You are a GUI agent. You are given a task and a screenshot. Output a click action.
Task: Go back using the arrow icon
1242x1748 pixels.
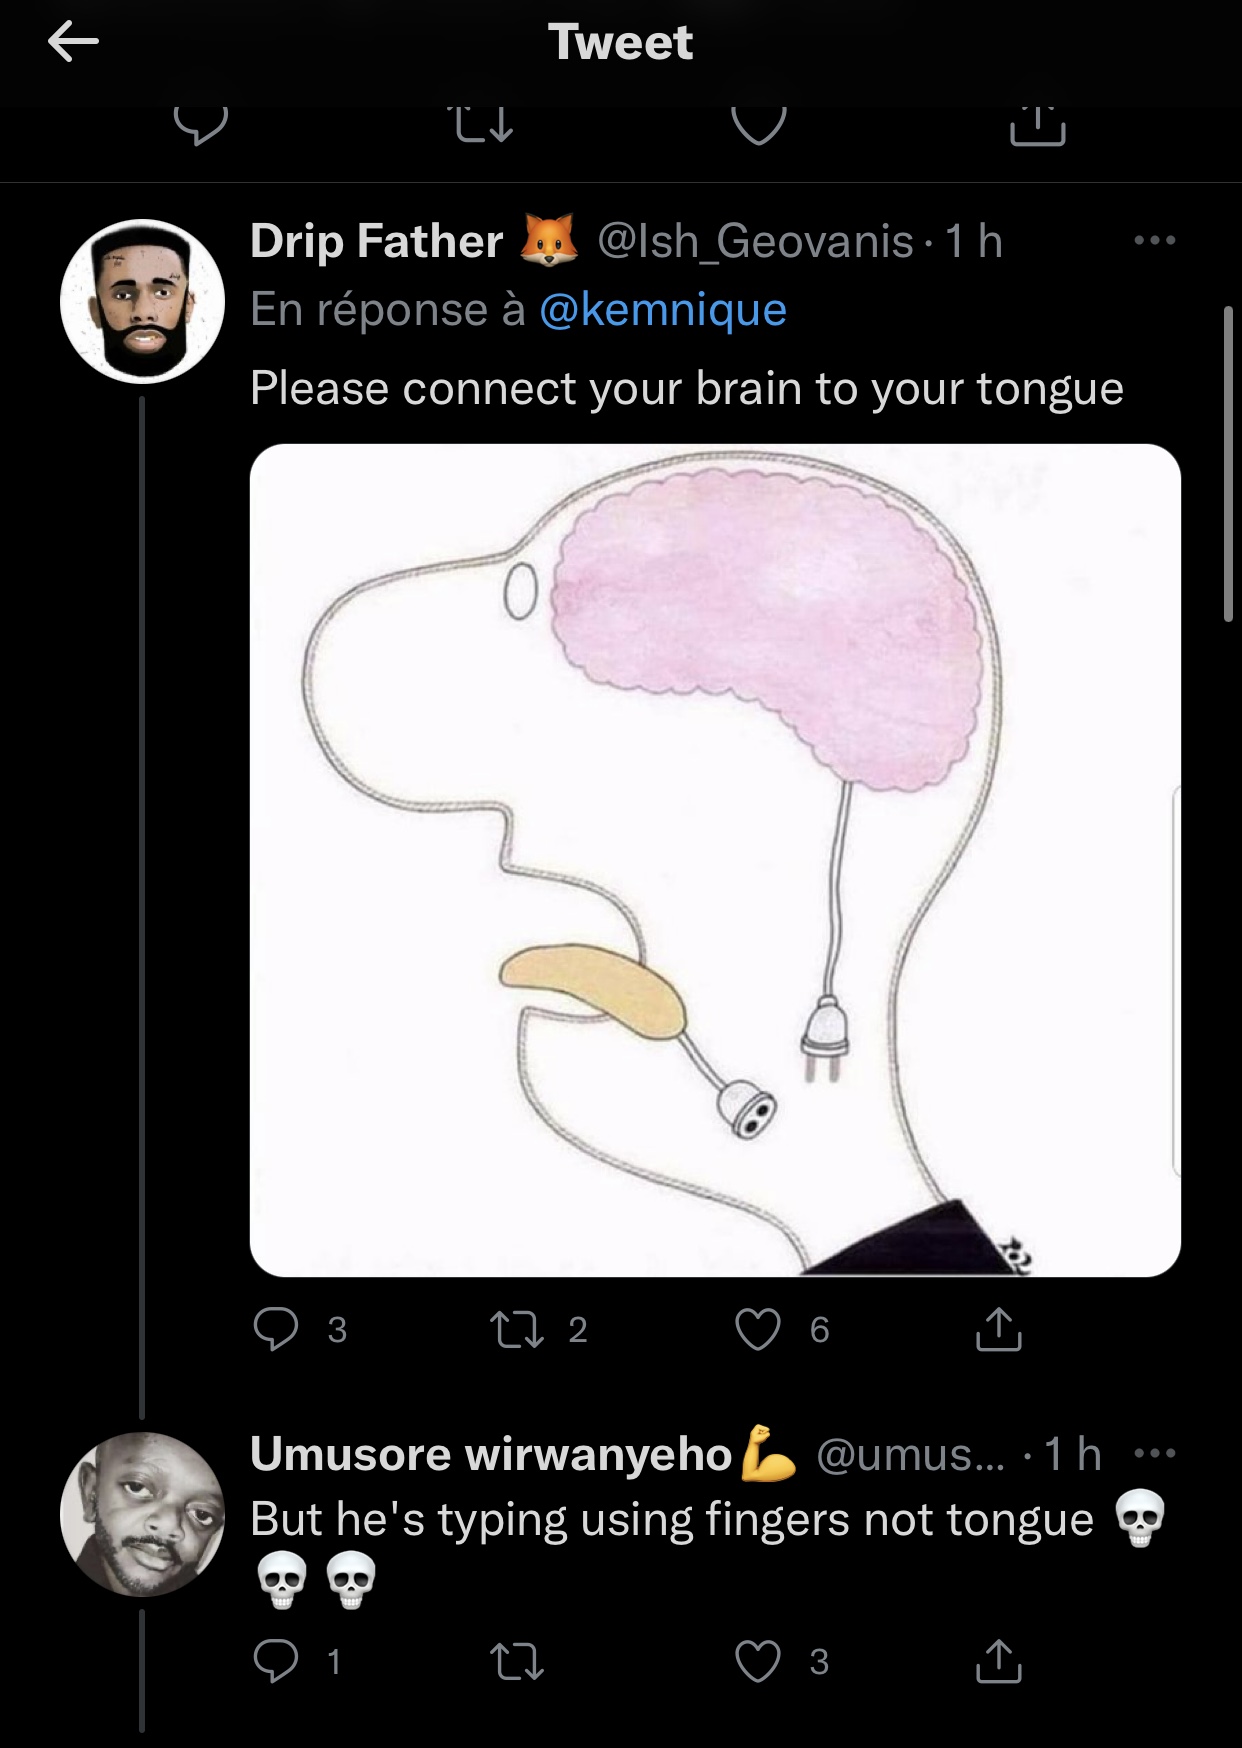coord(73,42)
